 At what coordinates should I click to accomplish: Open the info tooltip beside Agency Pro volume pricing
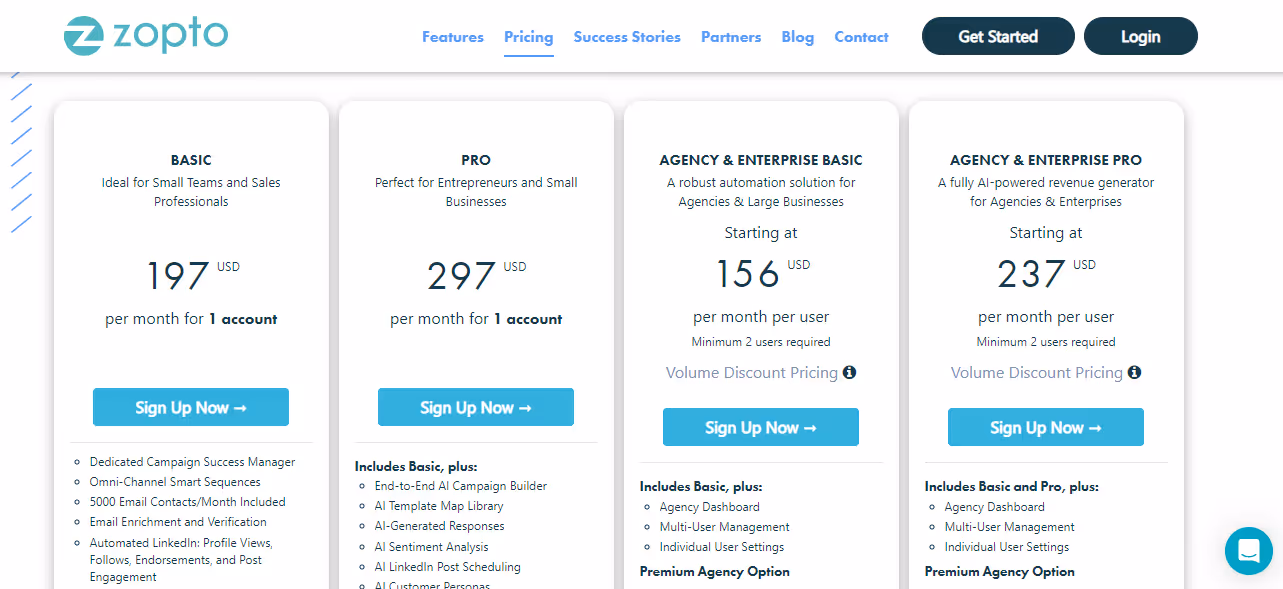(x=1134, y=371)
